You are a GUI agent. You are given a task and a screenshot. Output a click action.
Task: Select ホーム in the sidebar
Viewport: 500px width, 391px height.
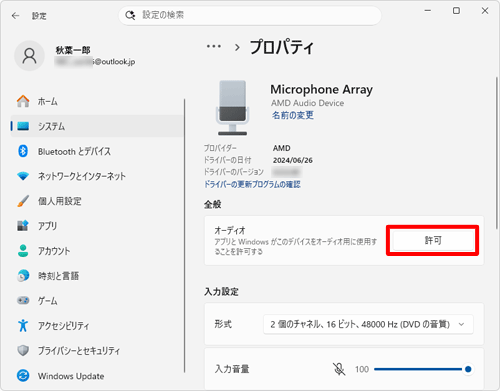point(97,101)
